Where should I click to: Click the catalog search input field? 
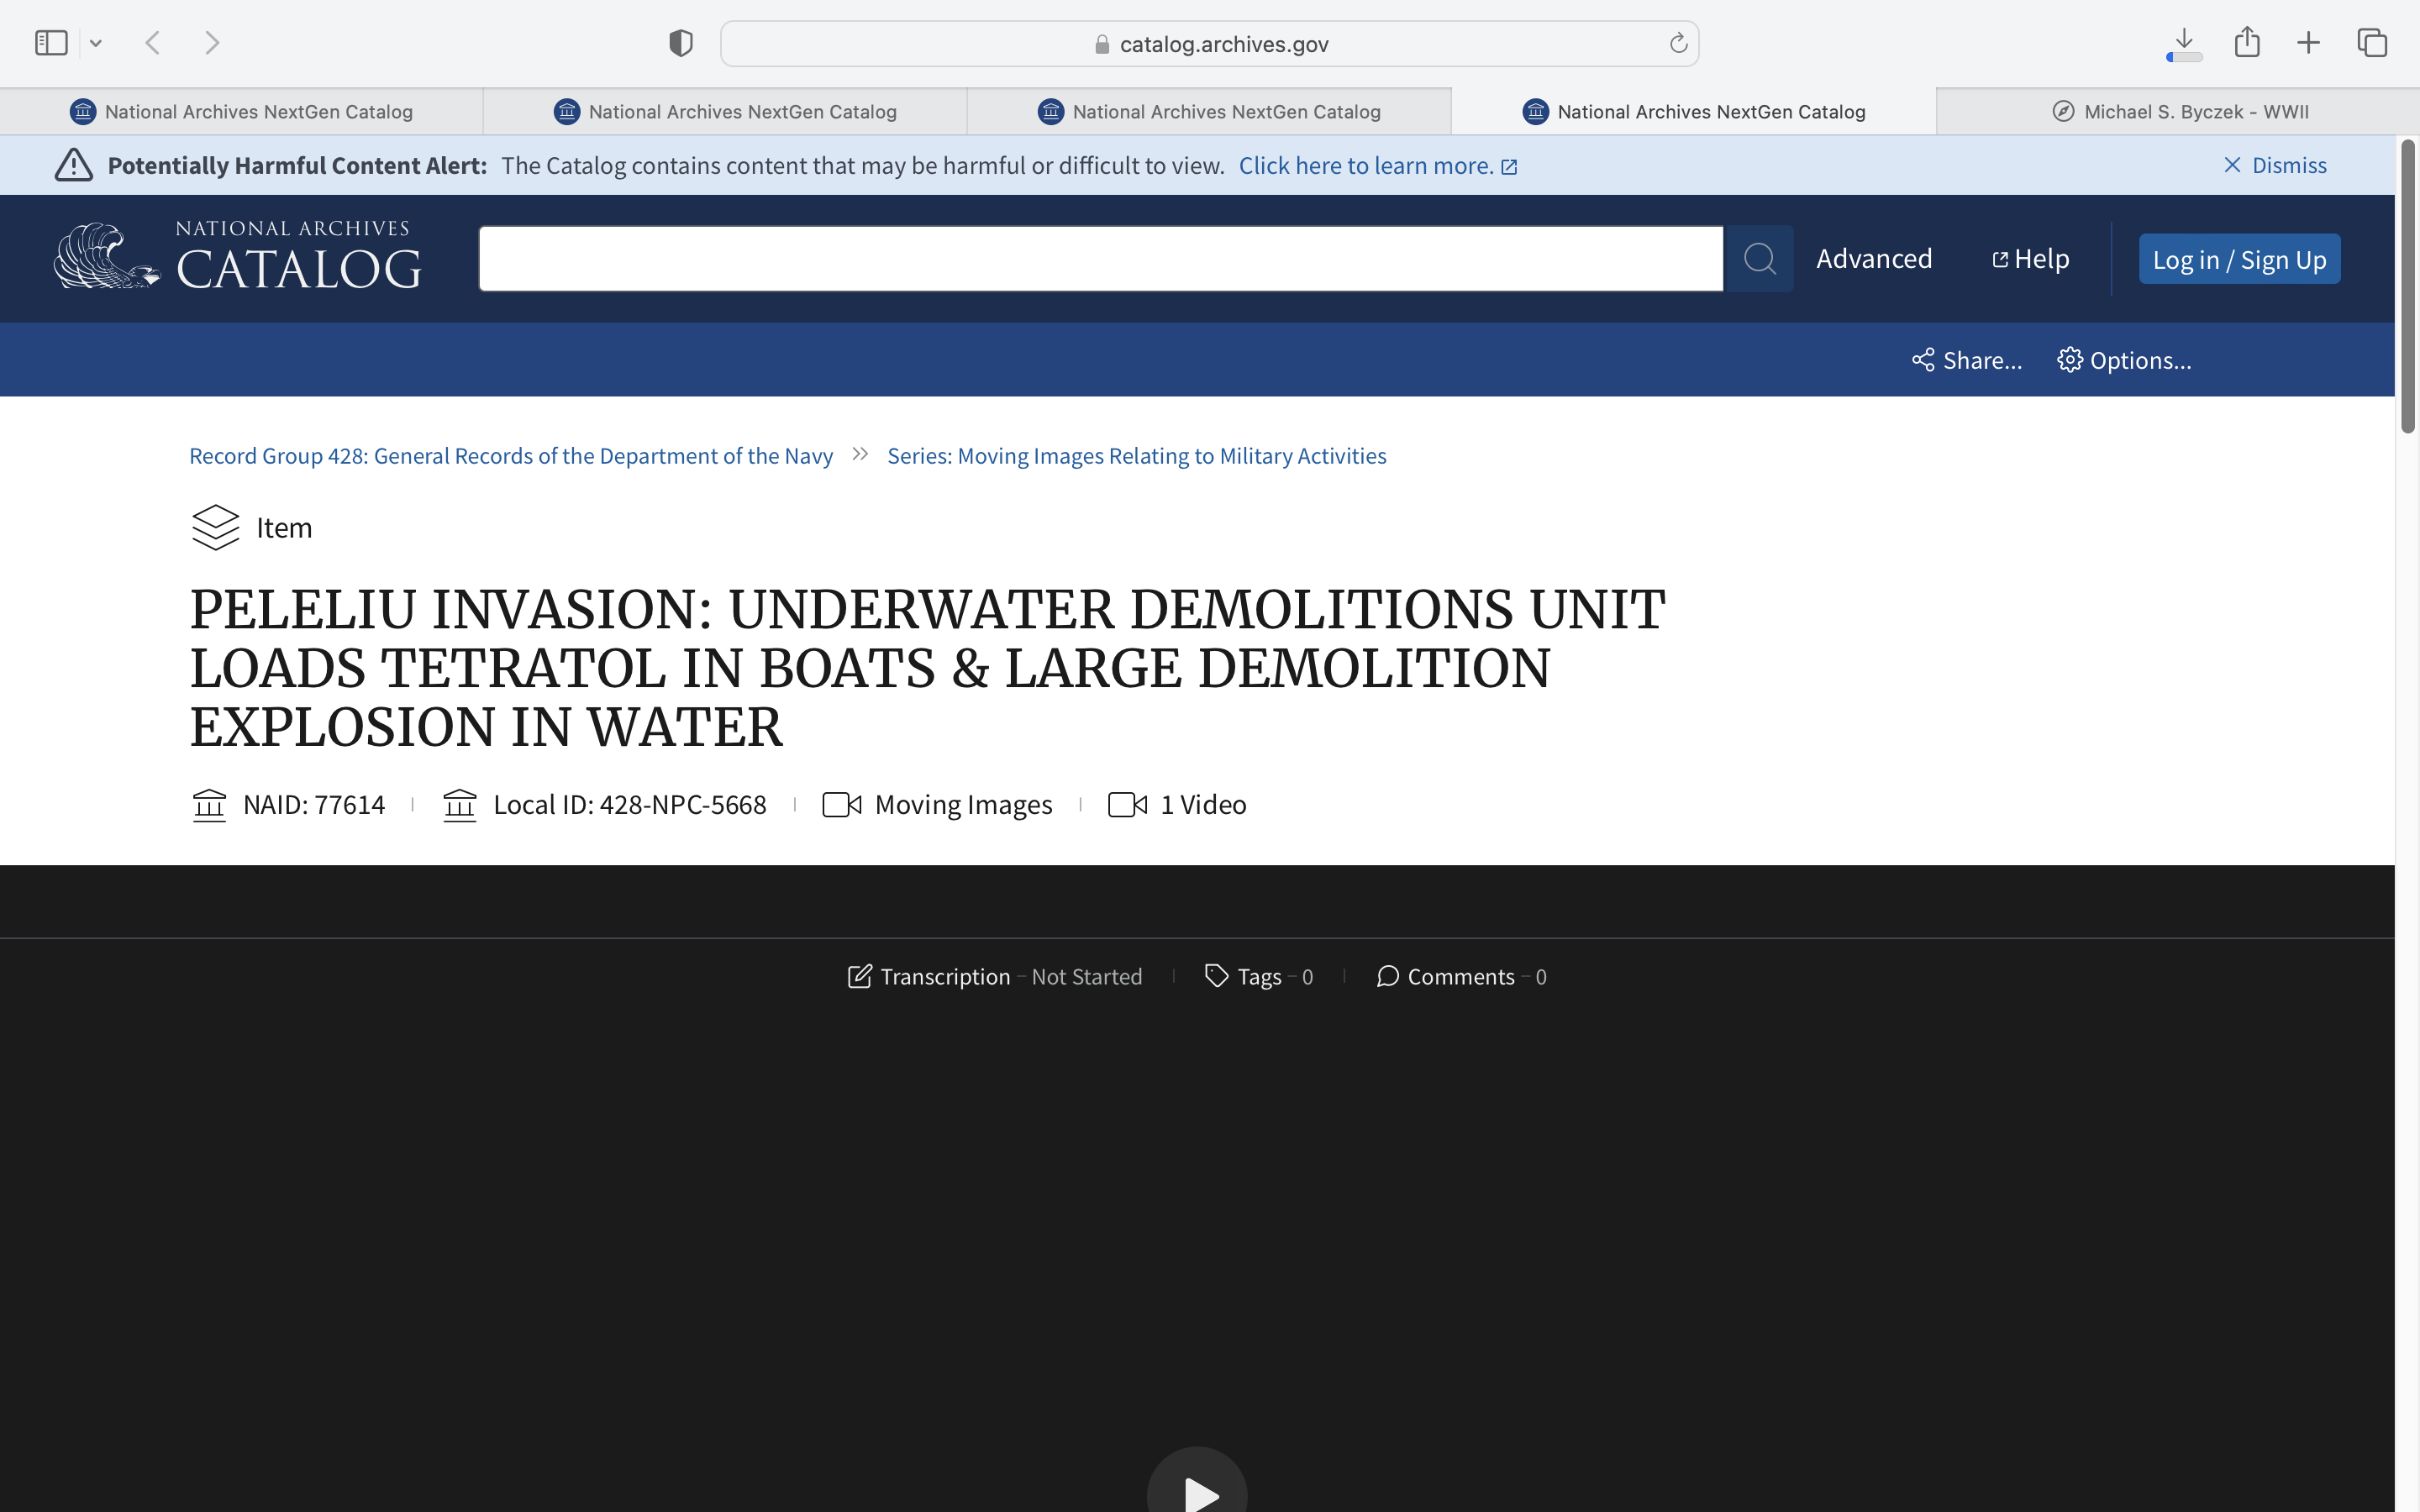[x=1100, y=259]
